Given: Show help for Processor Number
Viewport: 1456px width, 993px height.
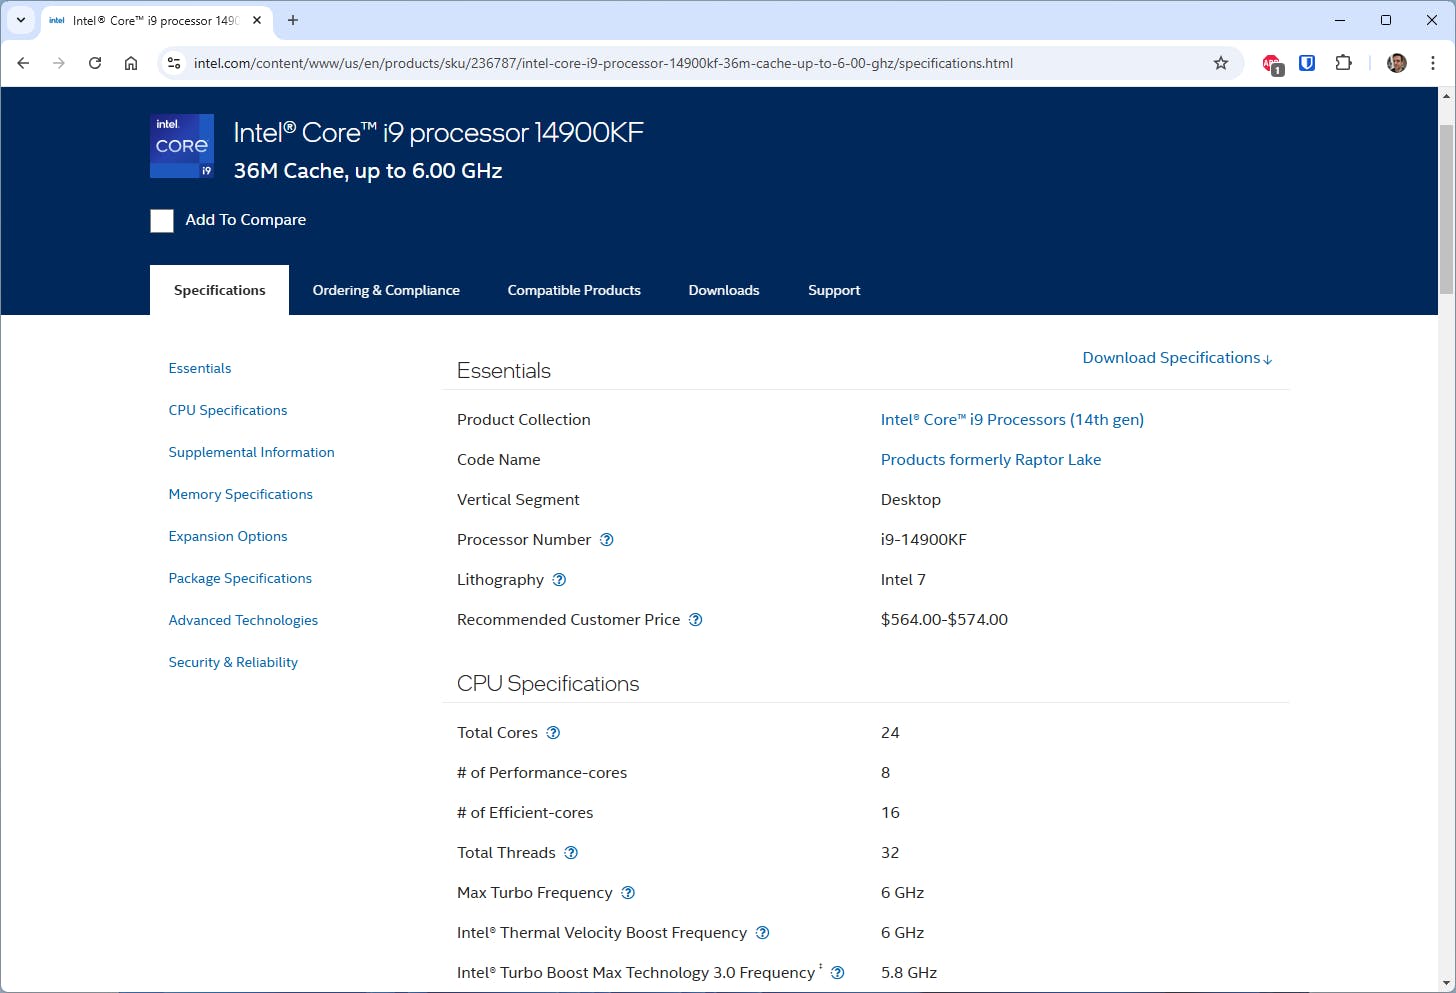Looking at the screenshot, I should pyautogui.click(x=607, y=540).
